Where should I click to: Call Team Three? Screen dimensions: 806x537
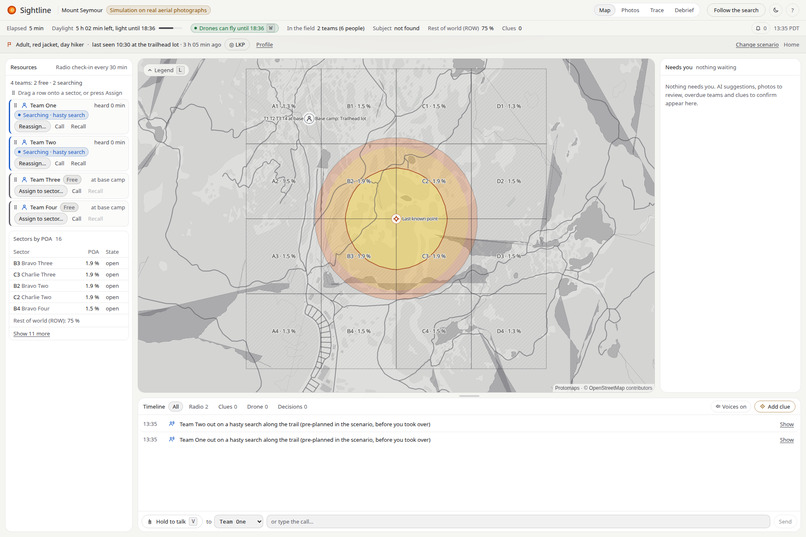click(x=77, y=191)
